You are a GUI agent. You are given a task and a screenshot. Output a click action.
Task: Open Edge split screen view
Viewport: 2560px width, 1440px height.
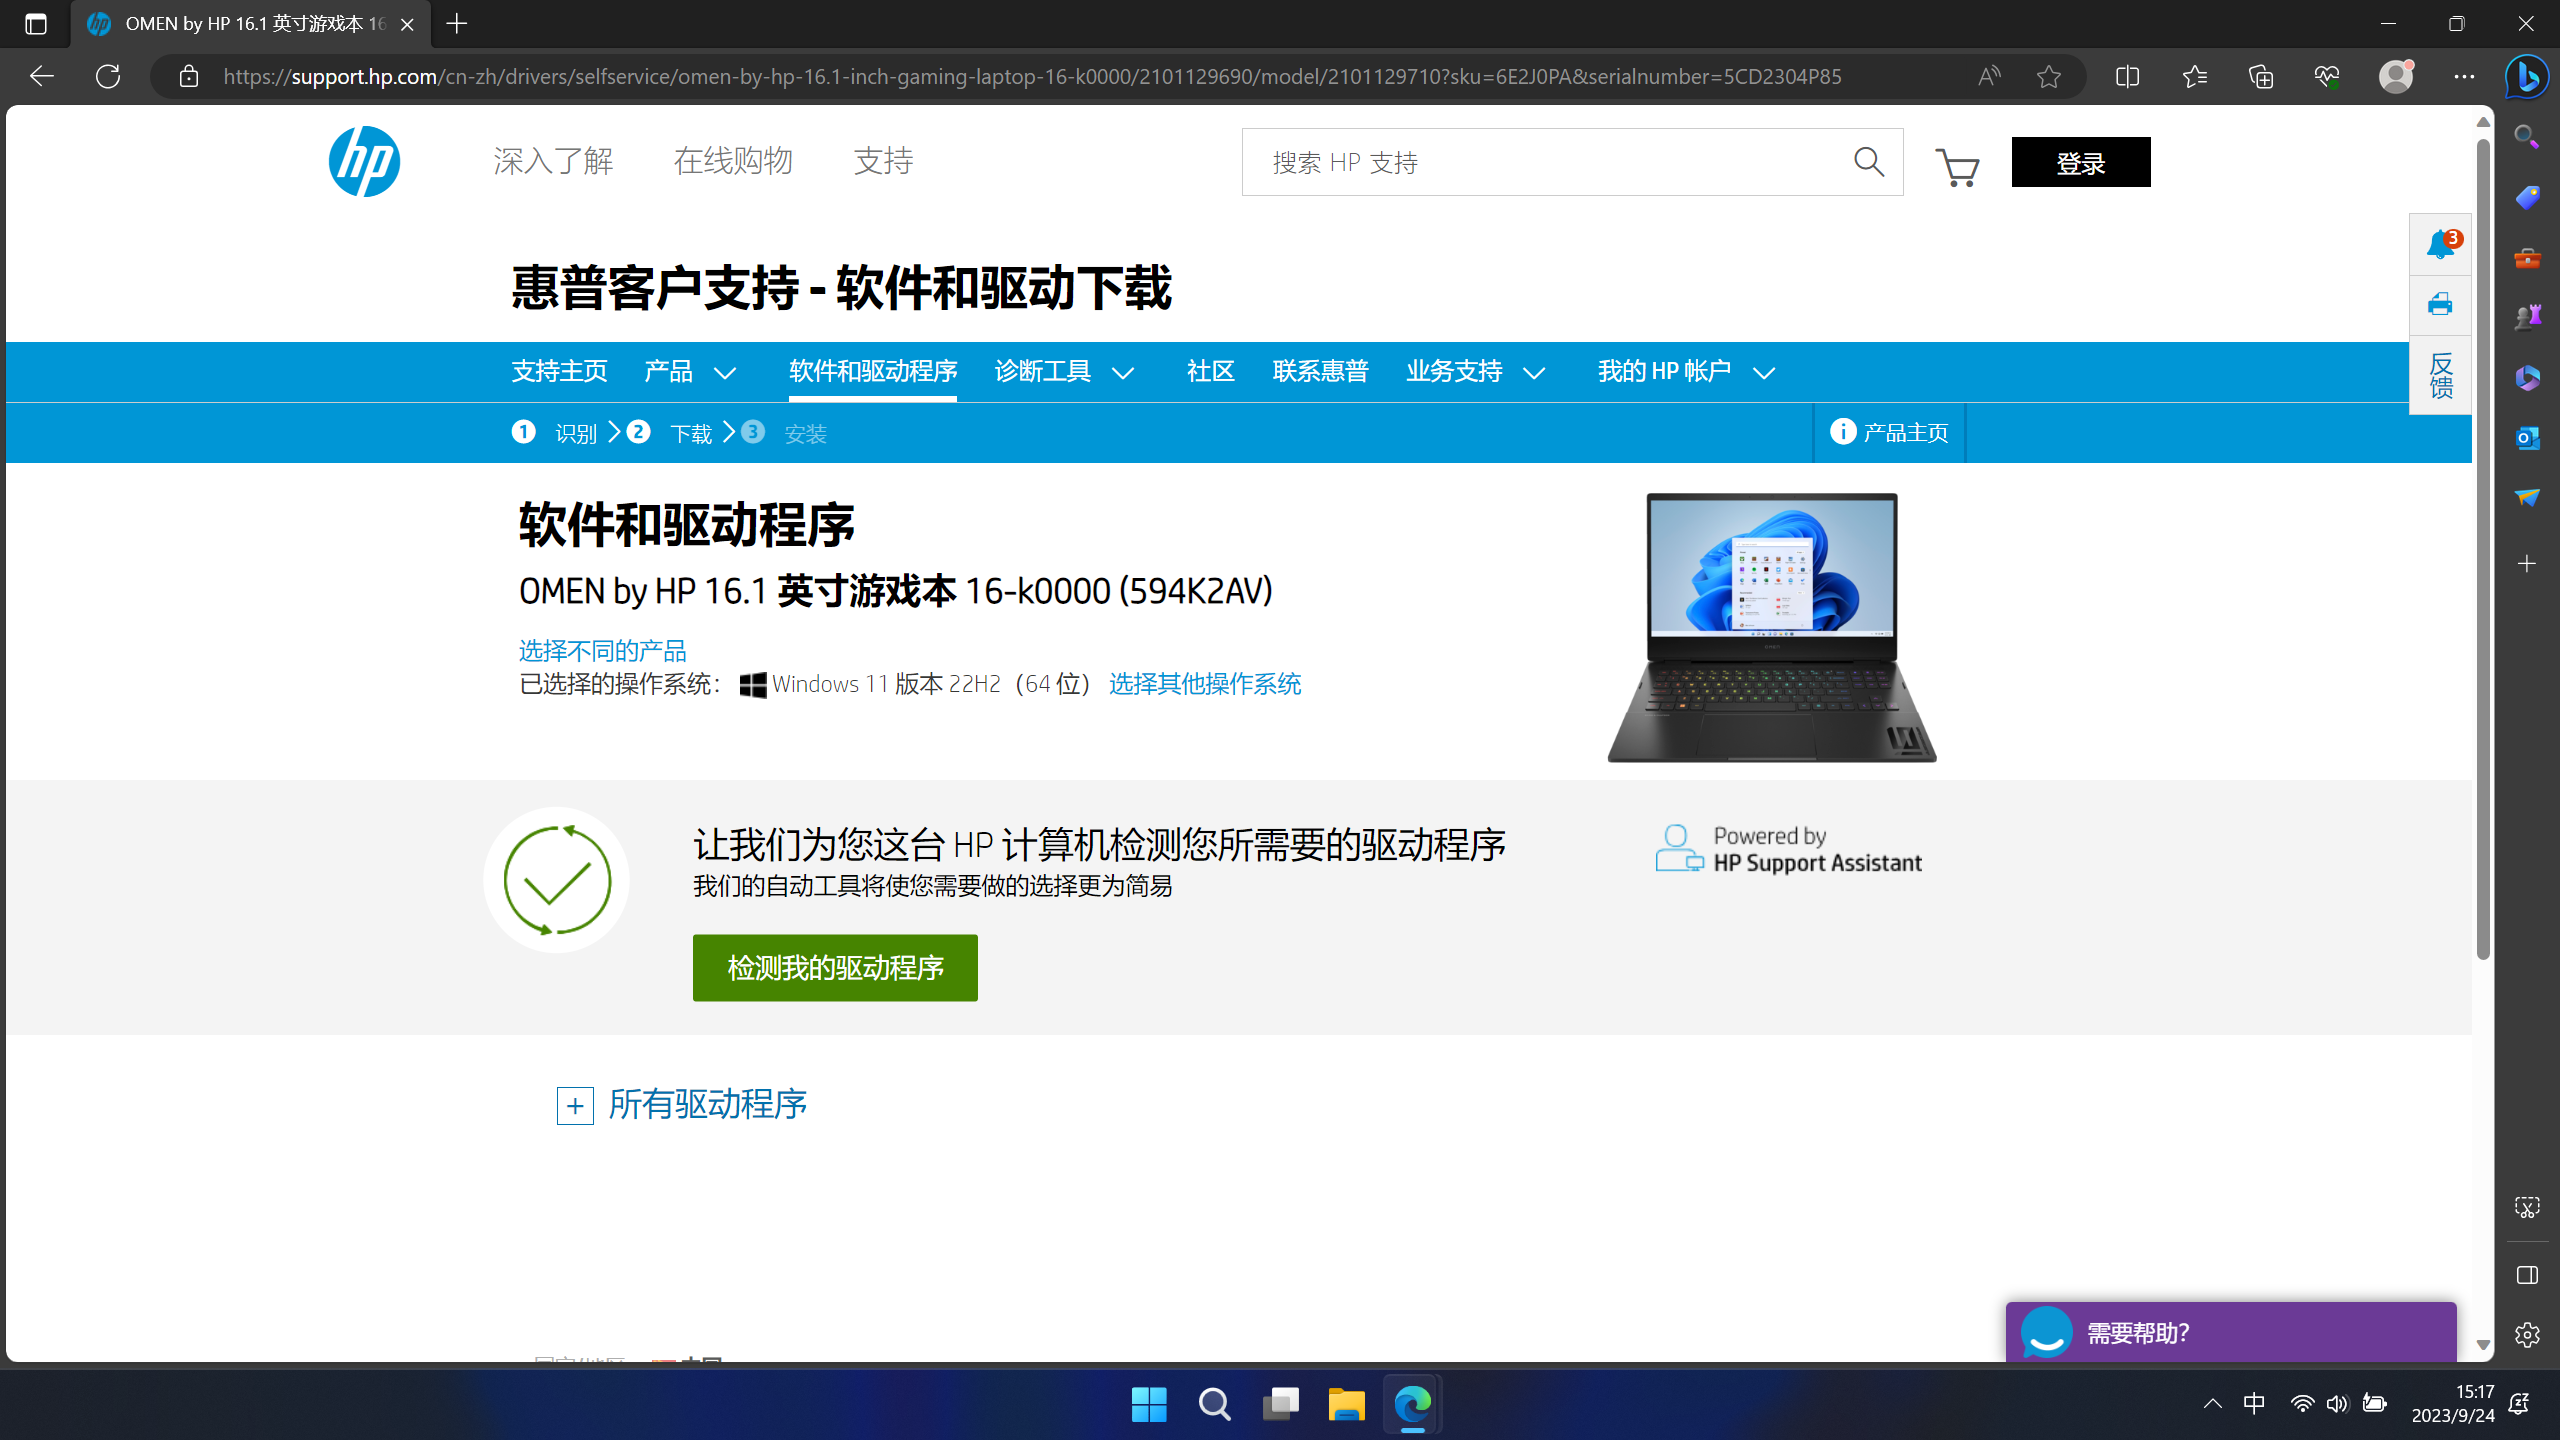coord(2127,77)
